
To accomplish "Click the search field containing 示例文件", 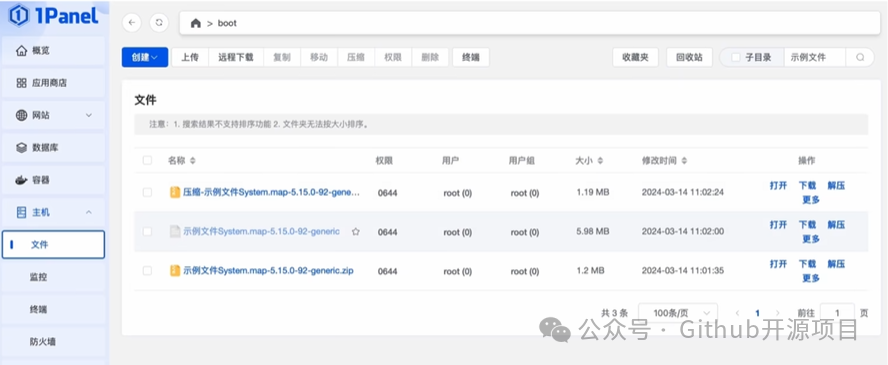I will point(814,57).
